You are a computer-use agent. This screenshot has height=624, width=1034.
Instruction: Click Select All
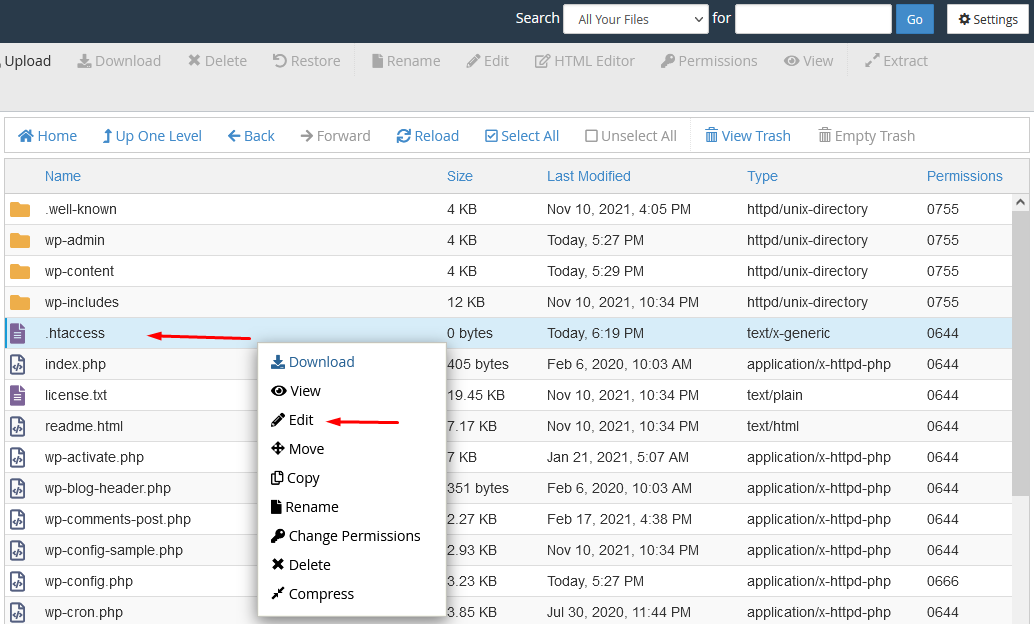[x=522, y=136]
